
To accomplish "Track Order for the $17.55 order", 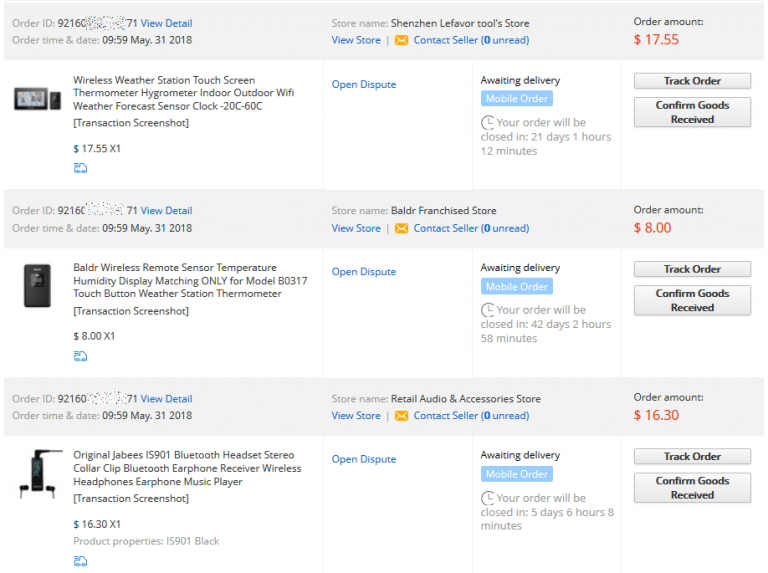I will click(x=692, y=81).
